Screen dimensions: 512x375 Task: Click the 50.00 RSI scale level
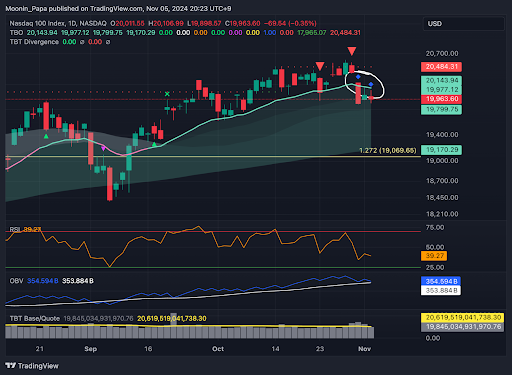tap(435, 247)
